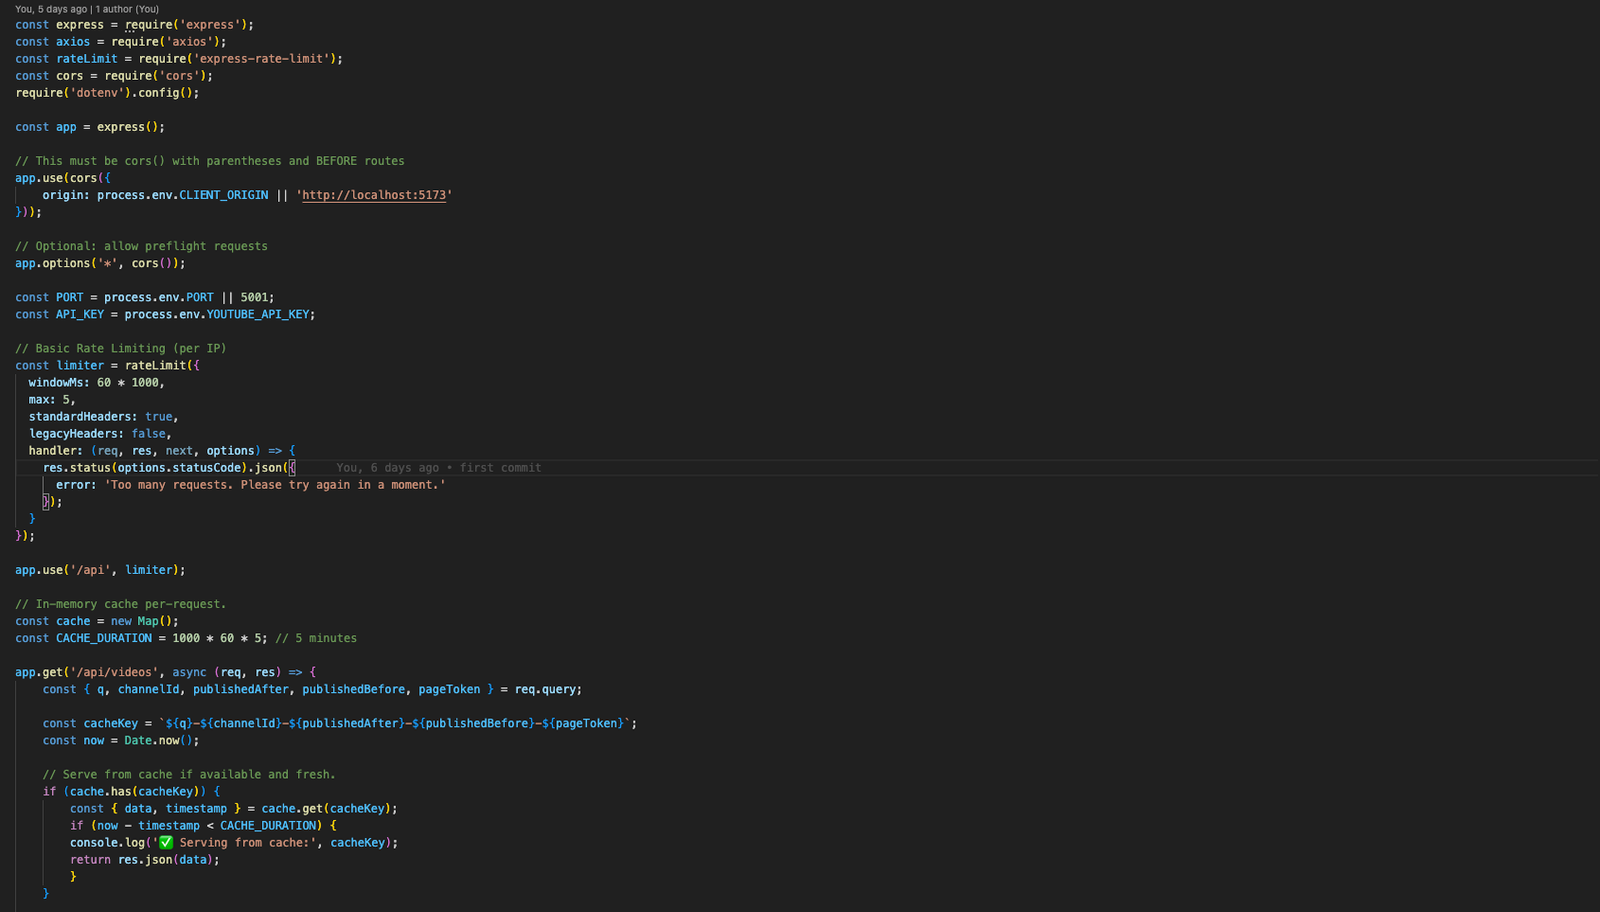Click the YOUTUBE_API_KEY environment variable
This screenshot has height=912, width=1600.
click(x=257, y=314)
